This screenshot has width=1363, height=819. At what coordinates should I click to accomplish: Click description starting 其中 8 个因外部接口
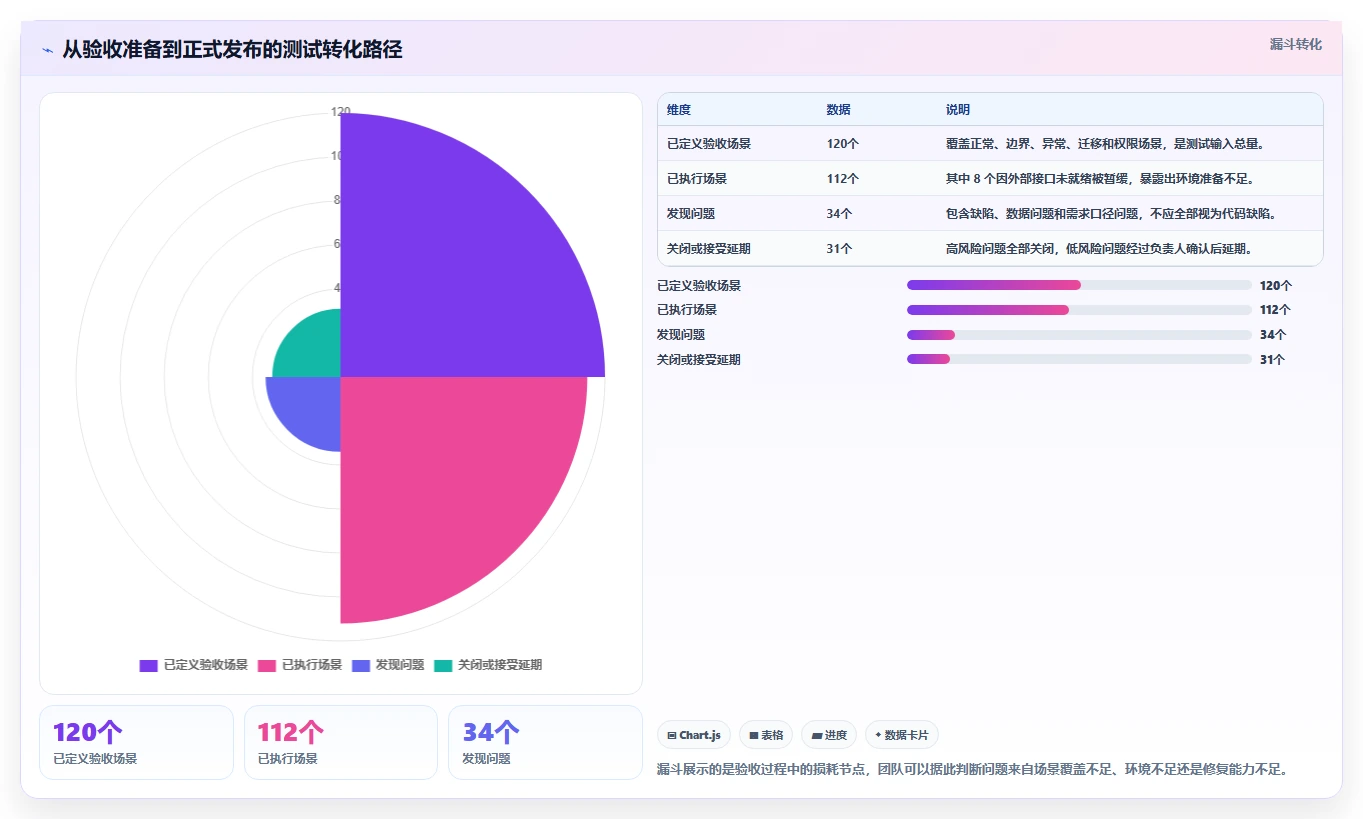[1100, 179]
